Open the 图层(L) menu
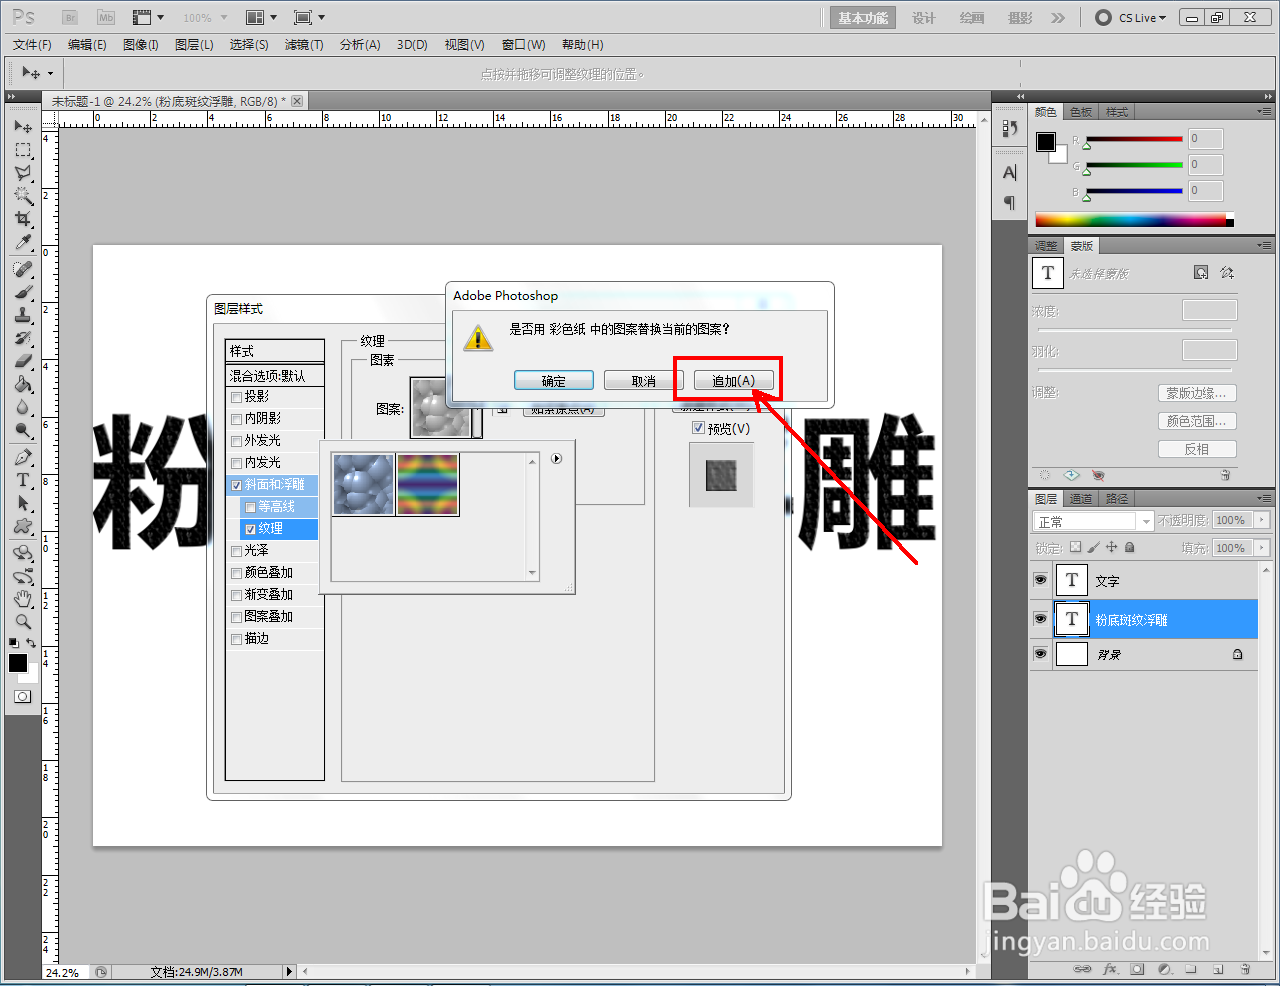 pos(194,45)
